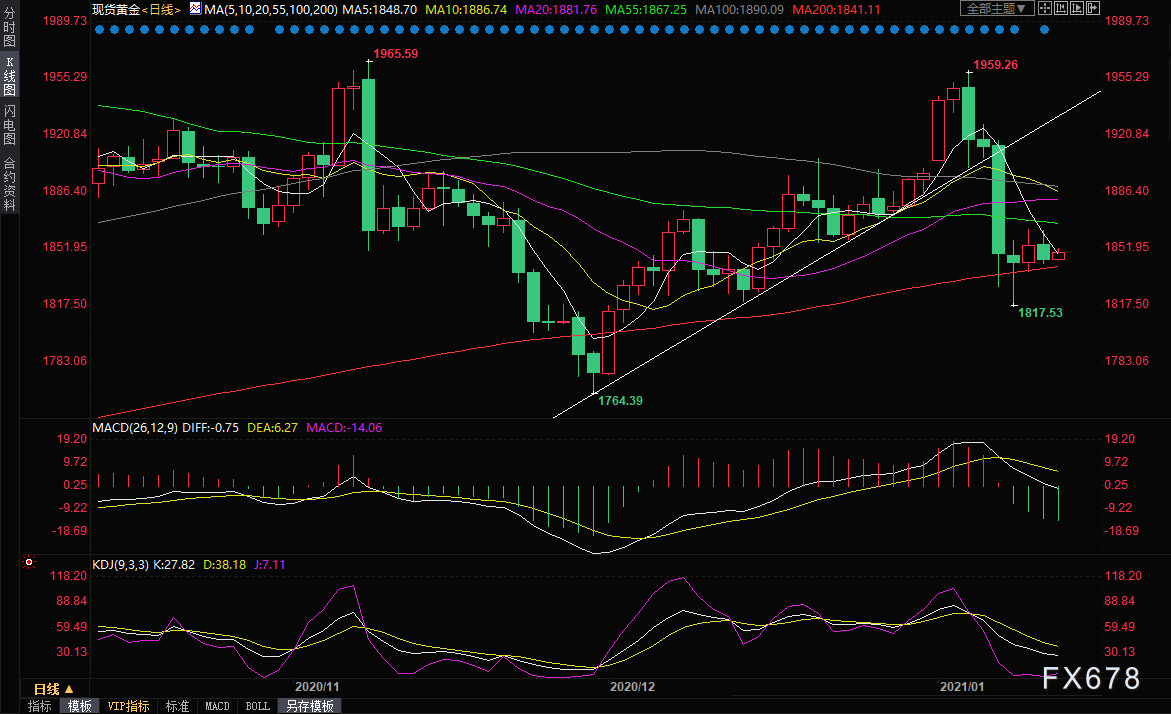Toggle the BOLL indicator button

coord(257,706)
